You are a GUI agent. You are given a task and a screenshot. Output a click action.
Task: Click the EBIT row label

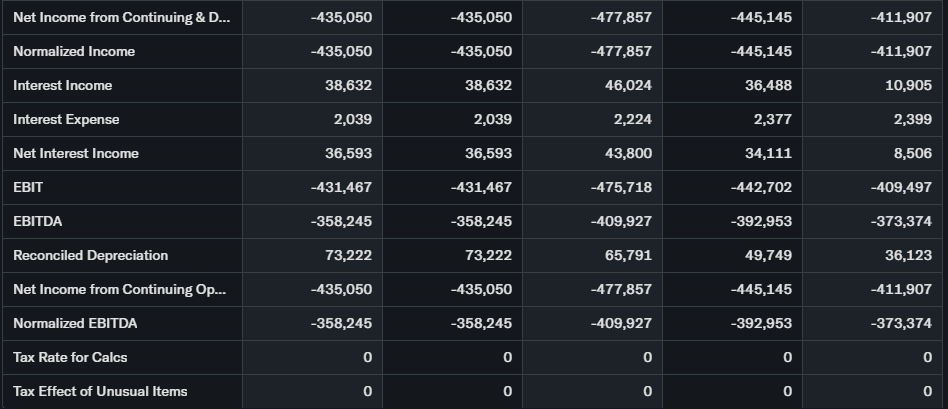(28, 188)
